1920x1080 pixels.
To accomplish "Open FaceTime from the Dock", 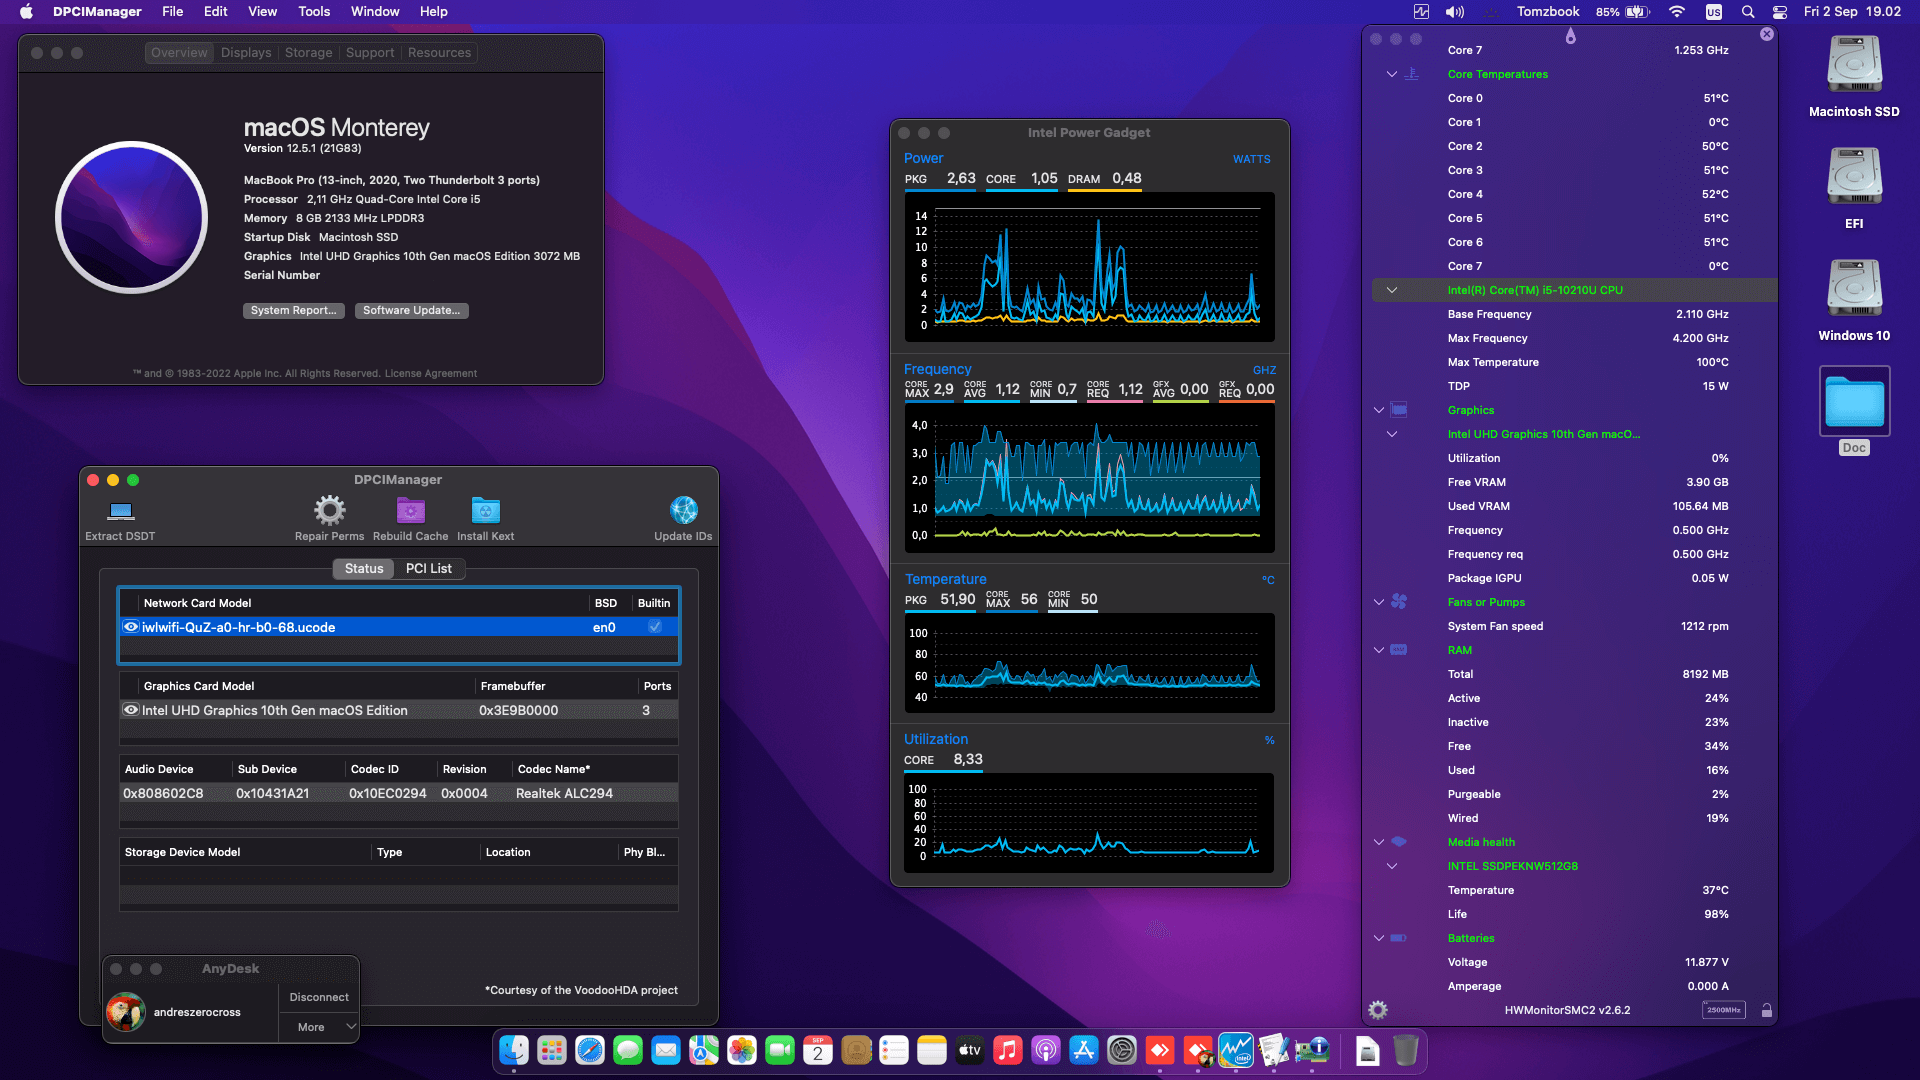I will click(x=780, y=1050).
